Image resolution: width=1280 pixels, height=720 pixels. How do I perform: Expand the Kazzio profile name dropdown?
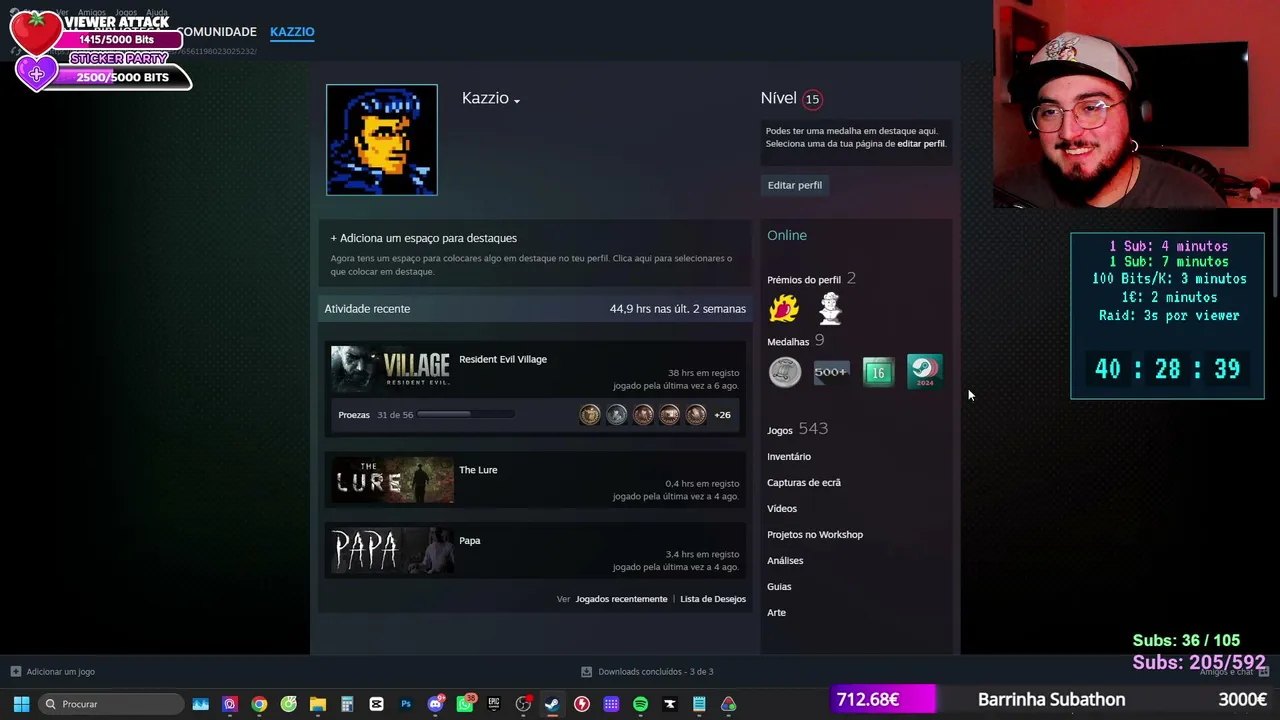(516, 100)
